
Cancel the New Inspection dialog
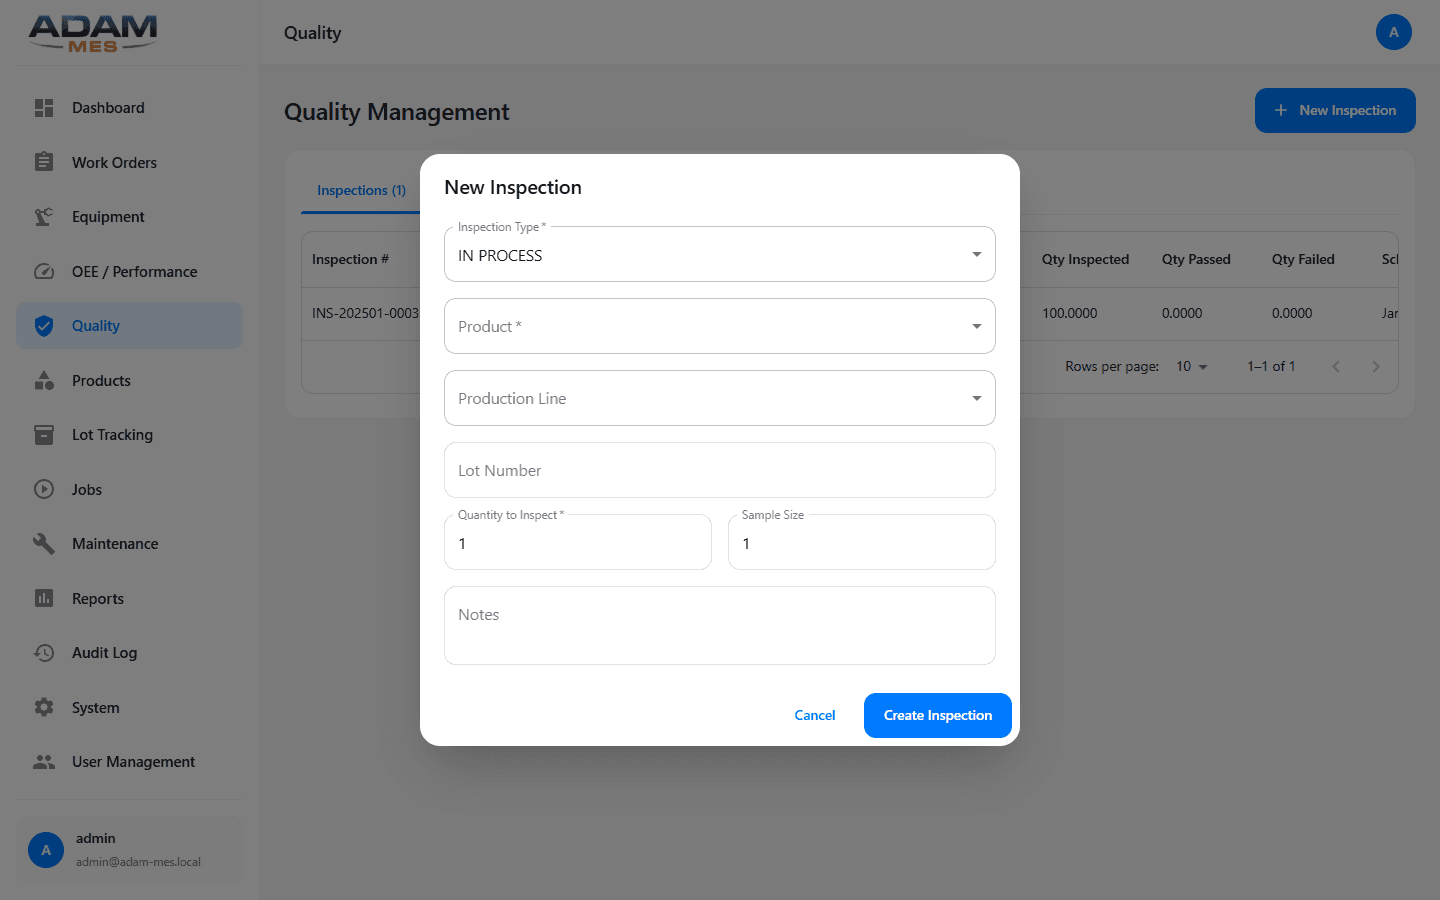[x=814, y=715]
